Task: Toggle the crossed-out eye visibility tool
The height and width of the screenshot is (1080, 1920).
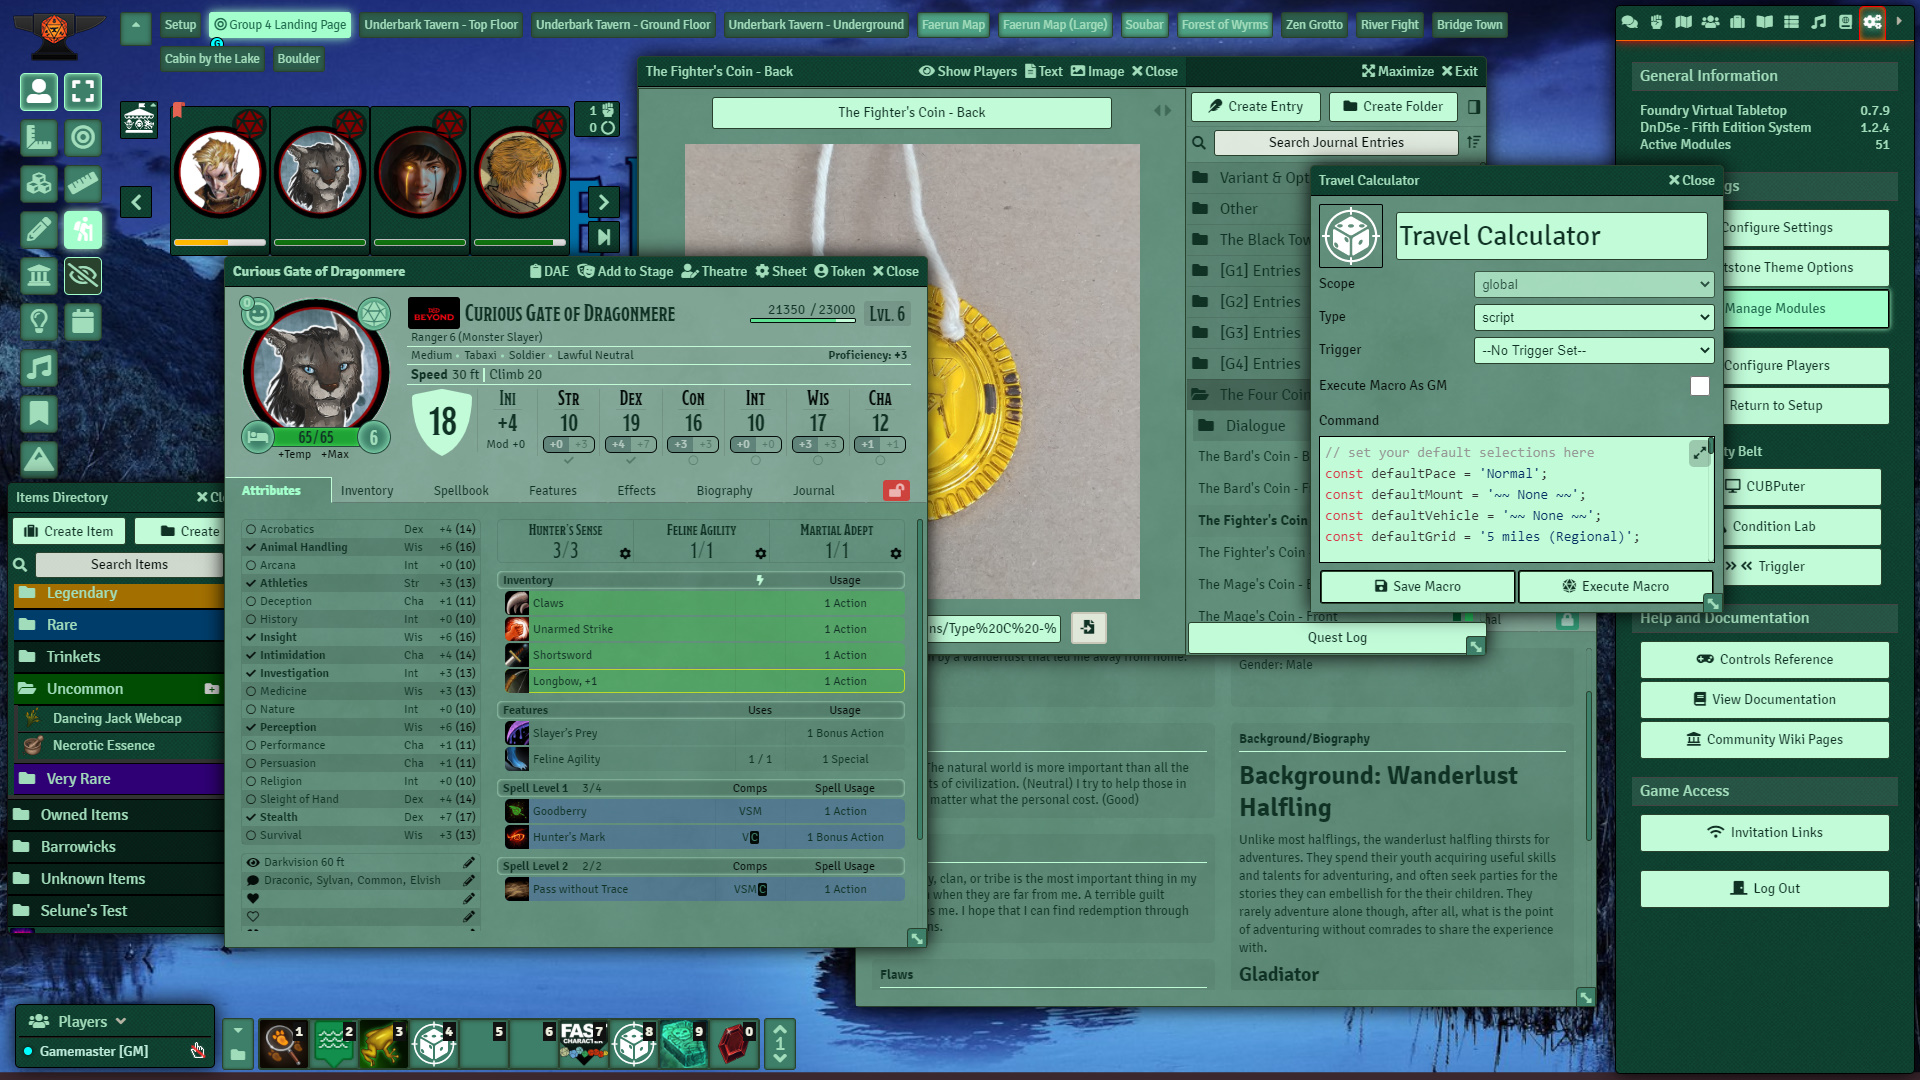Action: tap(83, 275)
